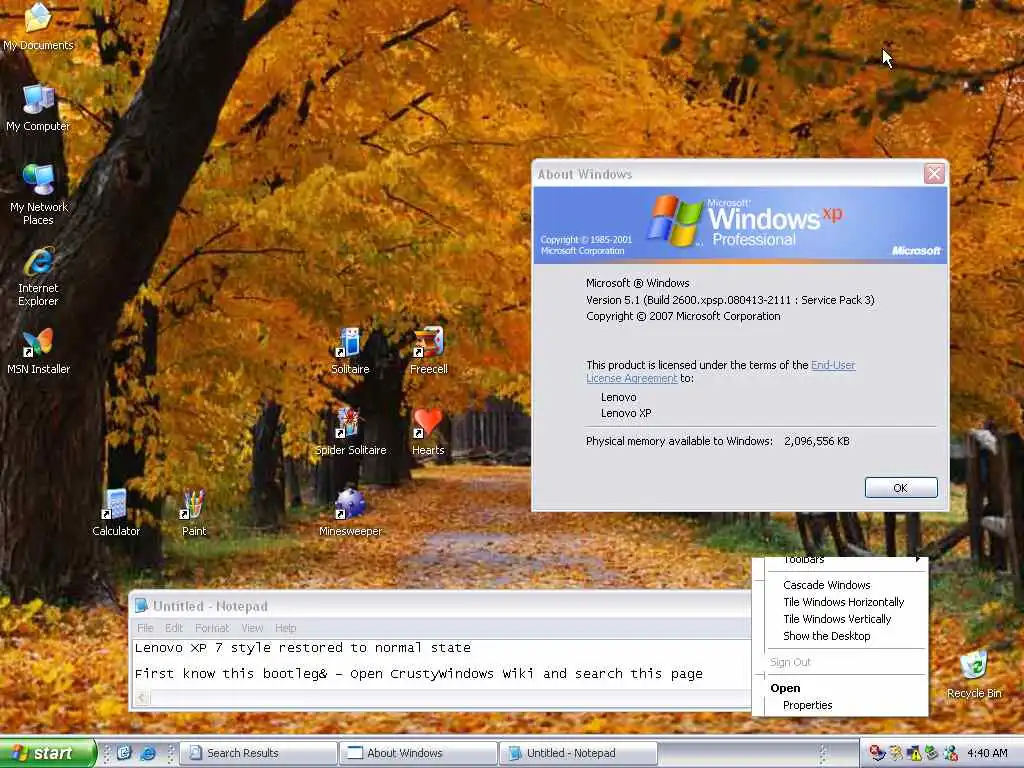Screen dimensions: 1024x768
Task: Click Notepad horizontal scrollbar left arrow
Action: [142, 698]
